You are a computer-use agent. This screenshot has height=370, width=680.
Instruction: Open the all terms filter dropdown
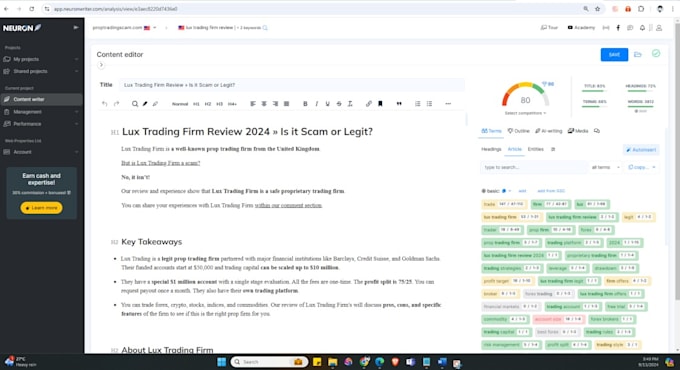point(605,167)
